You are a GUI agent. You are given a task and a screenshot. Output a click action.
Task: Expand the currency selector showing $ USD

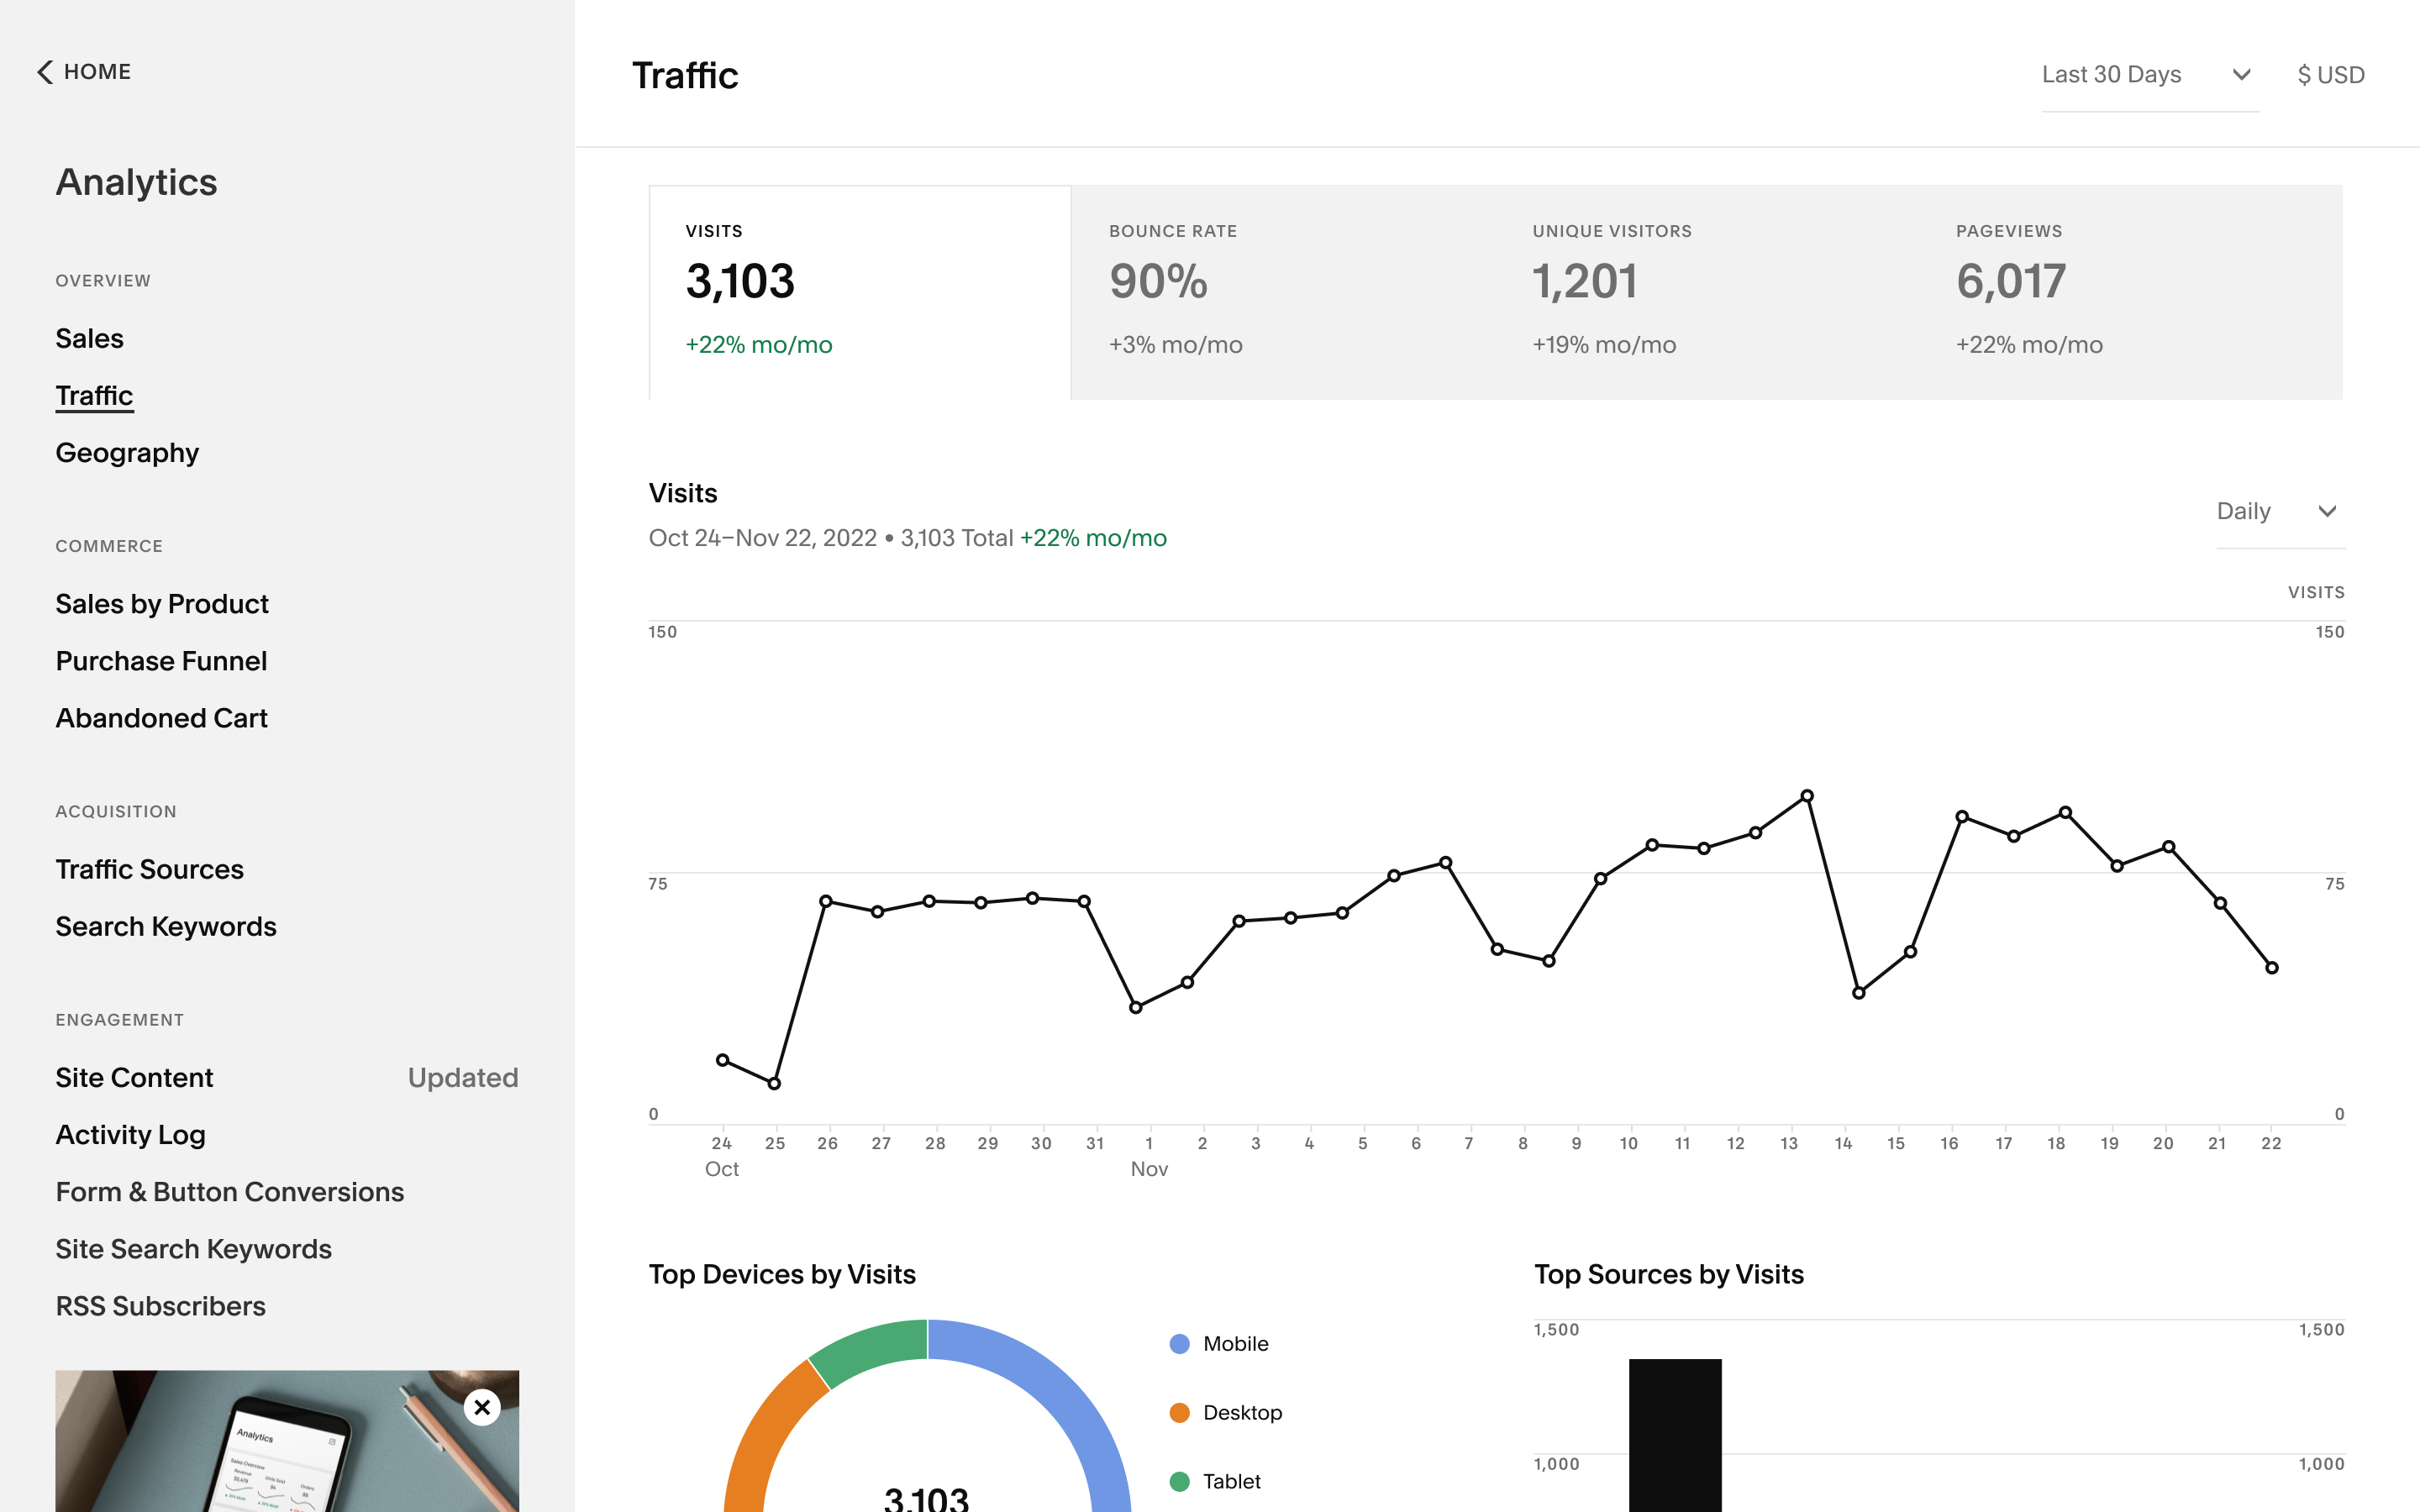pos(2329,74)
